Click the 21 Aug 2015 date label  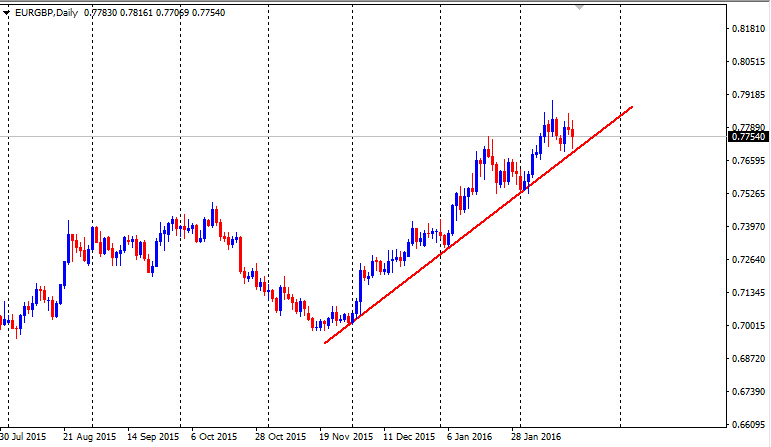89,437
